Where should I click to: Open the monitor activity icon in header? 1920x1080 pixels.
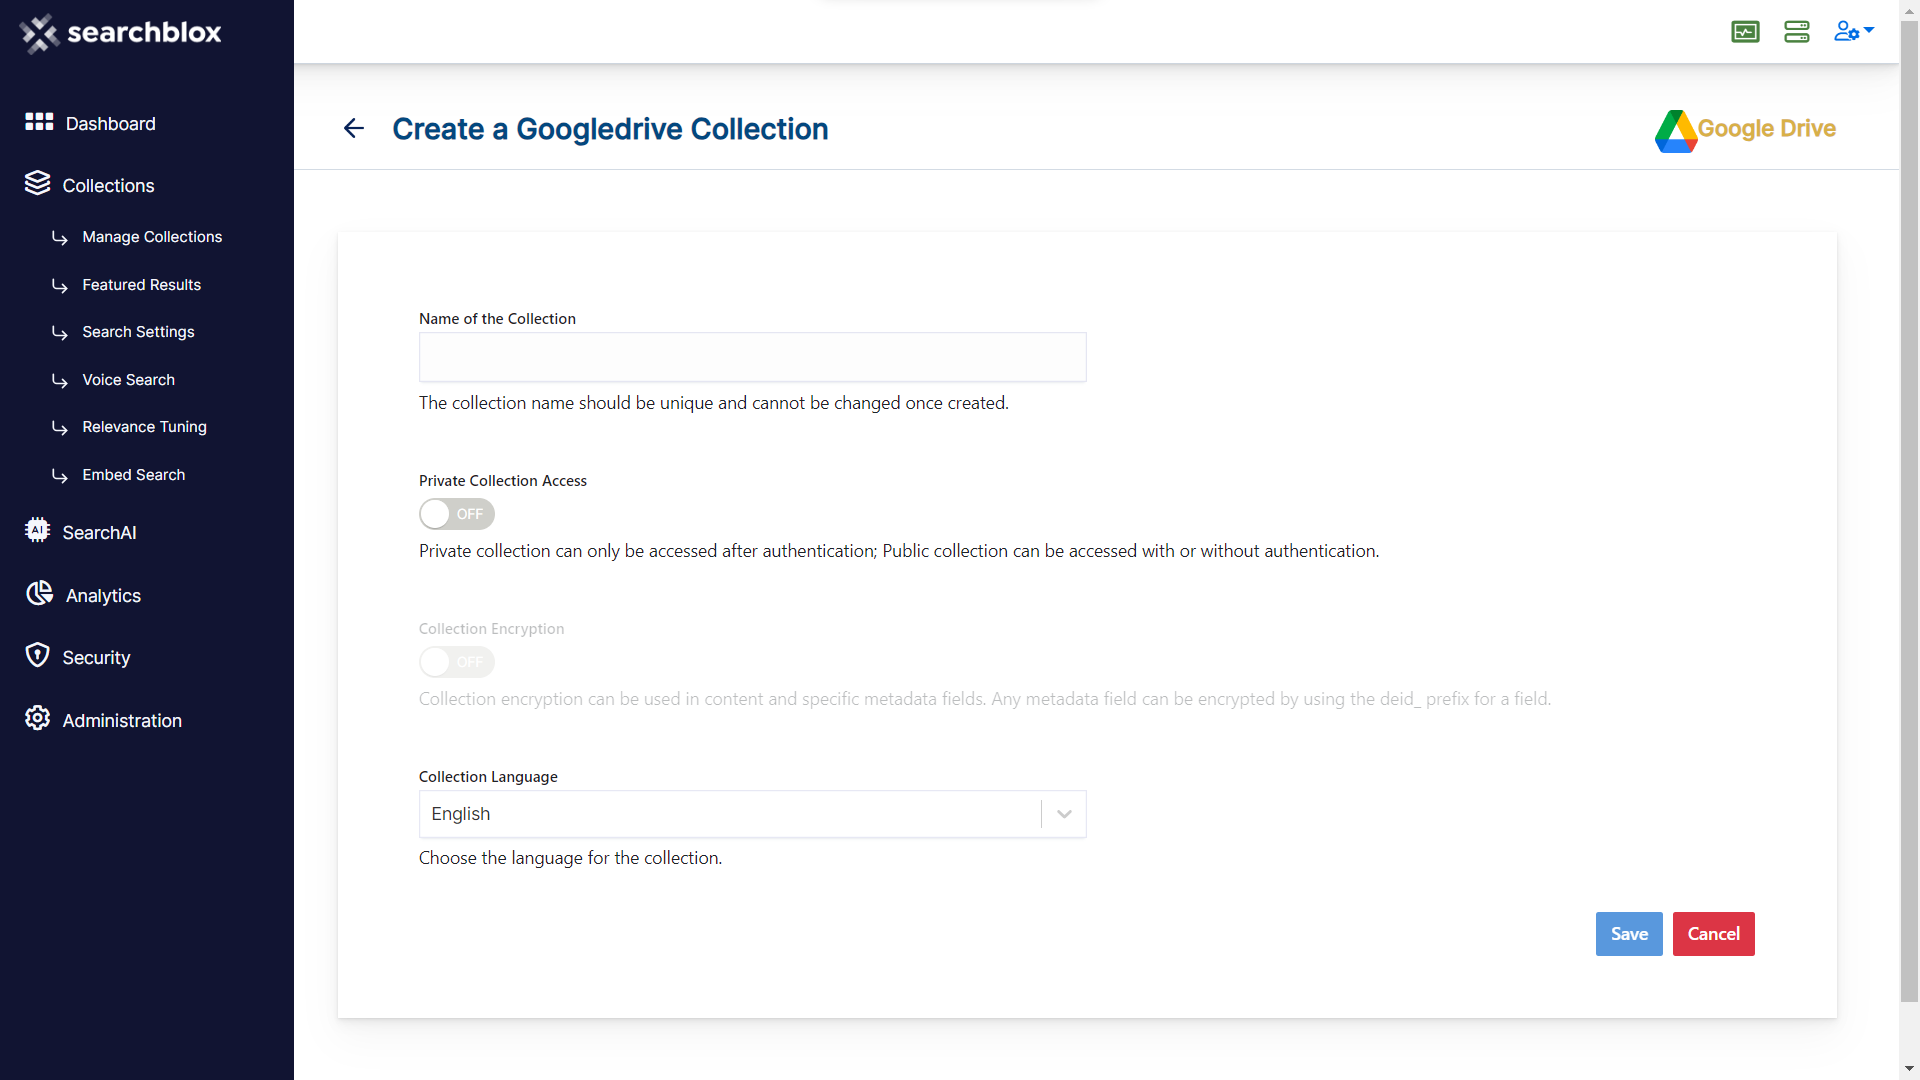click(x=1745, y=32)
